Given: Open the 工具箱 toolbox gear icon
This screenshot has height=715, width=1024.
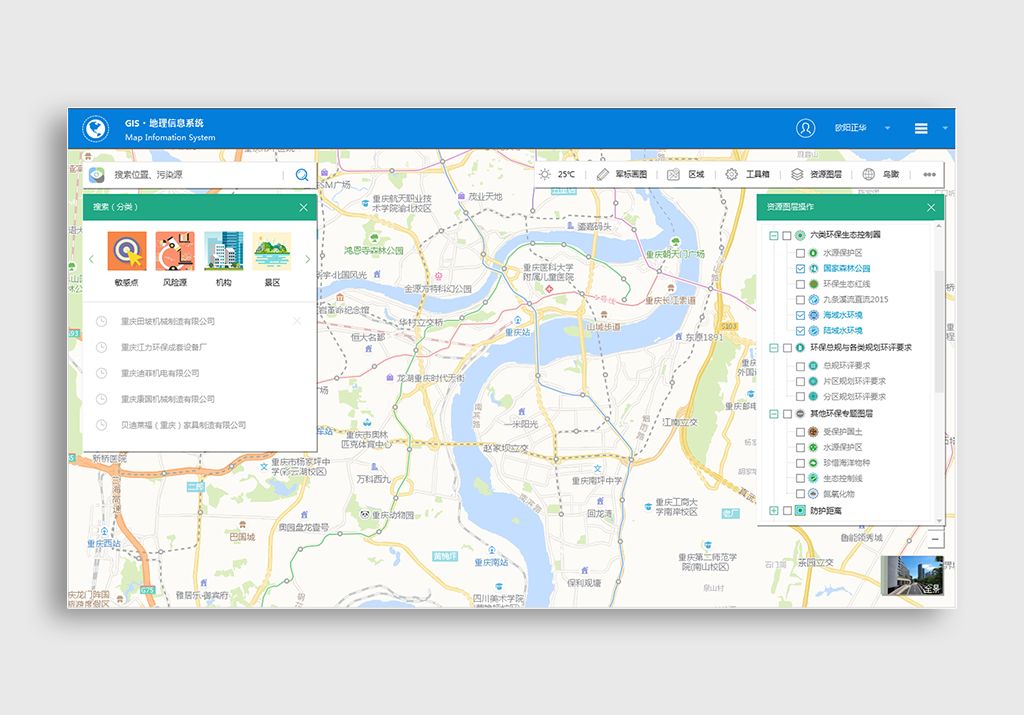Looking at the screenshot, I should pyautogui.click(x=732, y=174).
